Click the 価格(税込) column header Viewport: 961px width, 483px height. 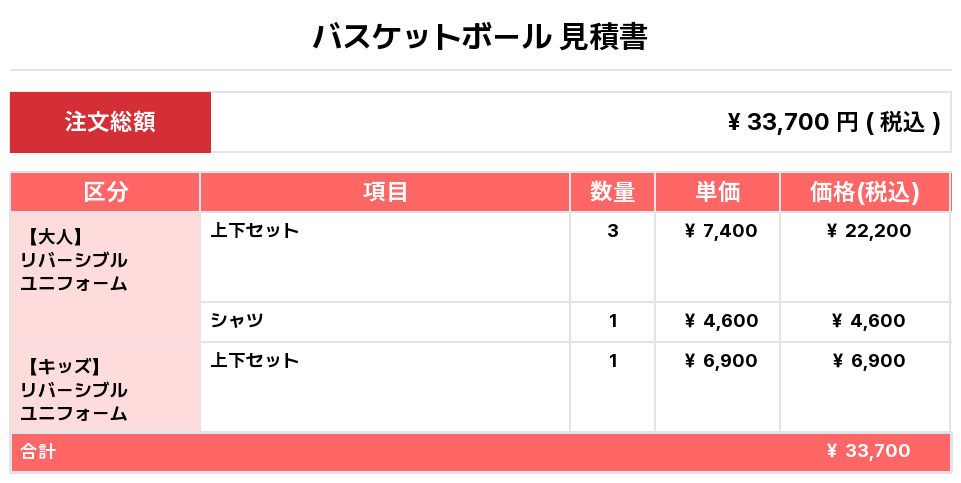click(x=864, y=192)
